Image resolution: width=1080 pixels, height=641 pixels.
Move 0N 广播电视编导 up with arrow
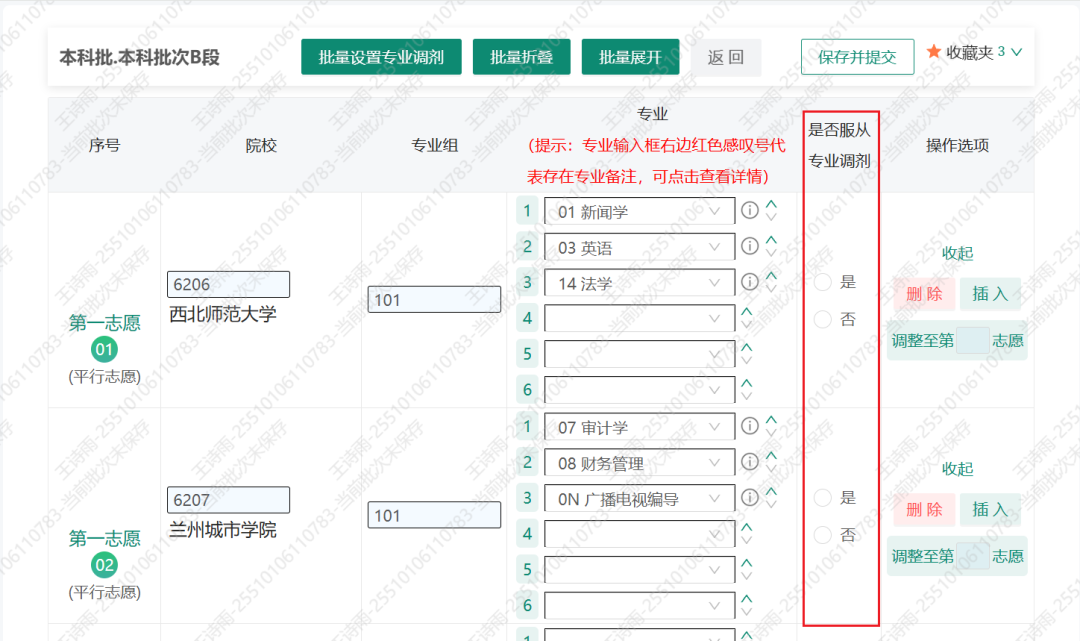[x=771, y=491]
